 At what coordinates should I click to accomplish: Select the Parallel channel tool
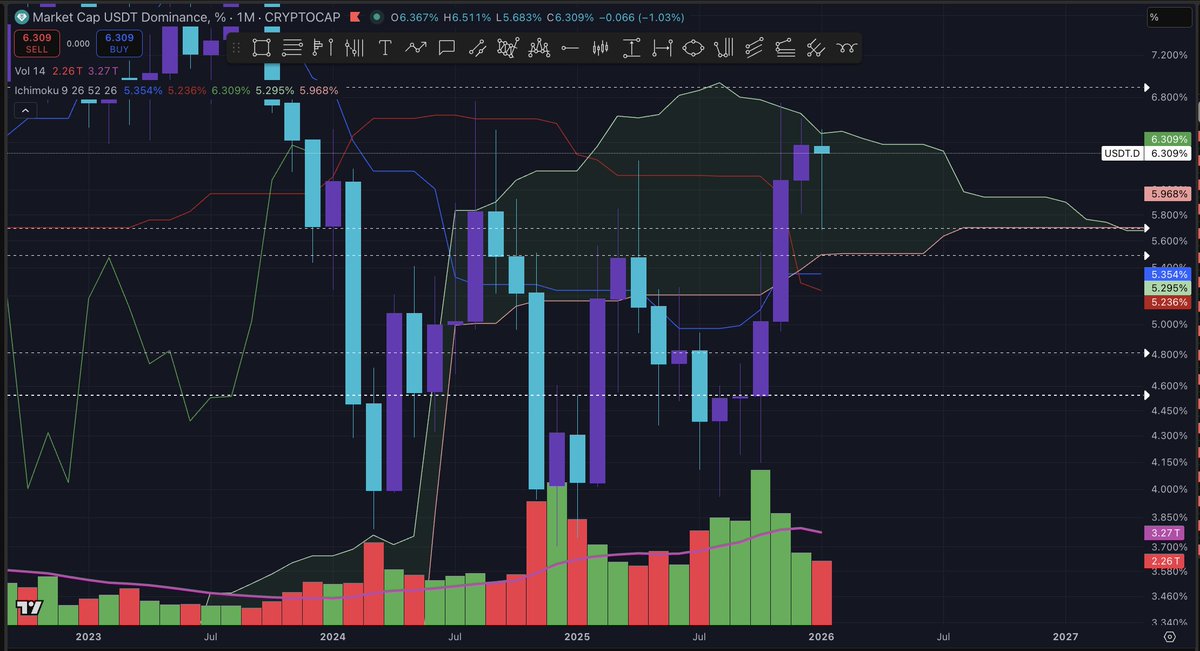754,47
